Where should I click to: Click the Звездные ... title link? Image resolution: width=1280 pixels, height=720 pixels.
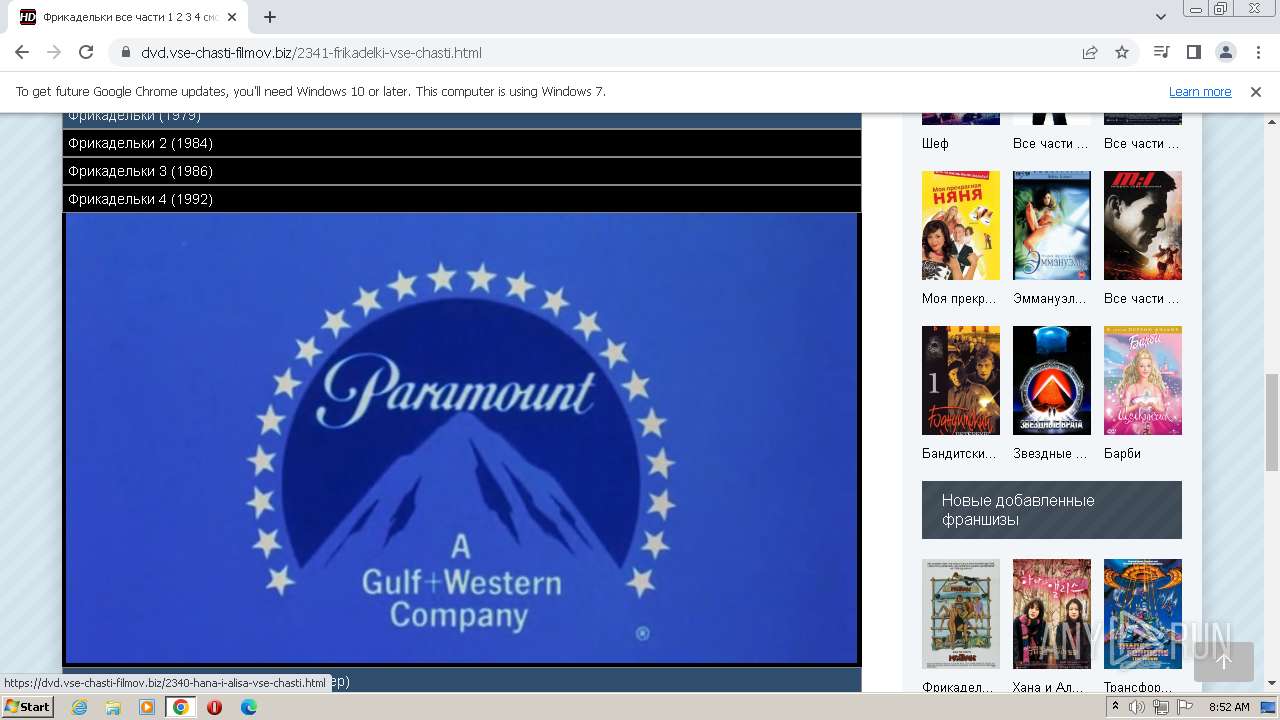[1051, 453]
